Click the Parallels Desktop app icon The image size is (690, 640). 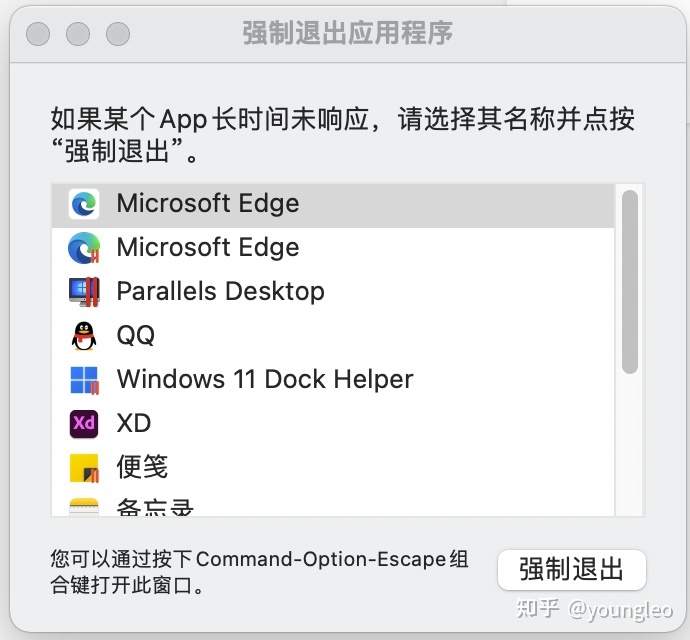84,291
